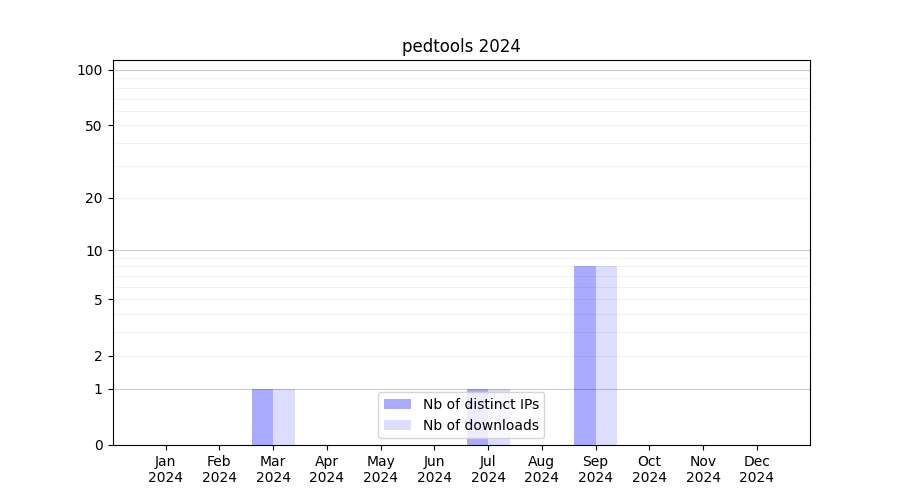Click the y-axis tick label 20
Viewport: 900px width, 500px height.
pos(94,198)
